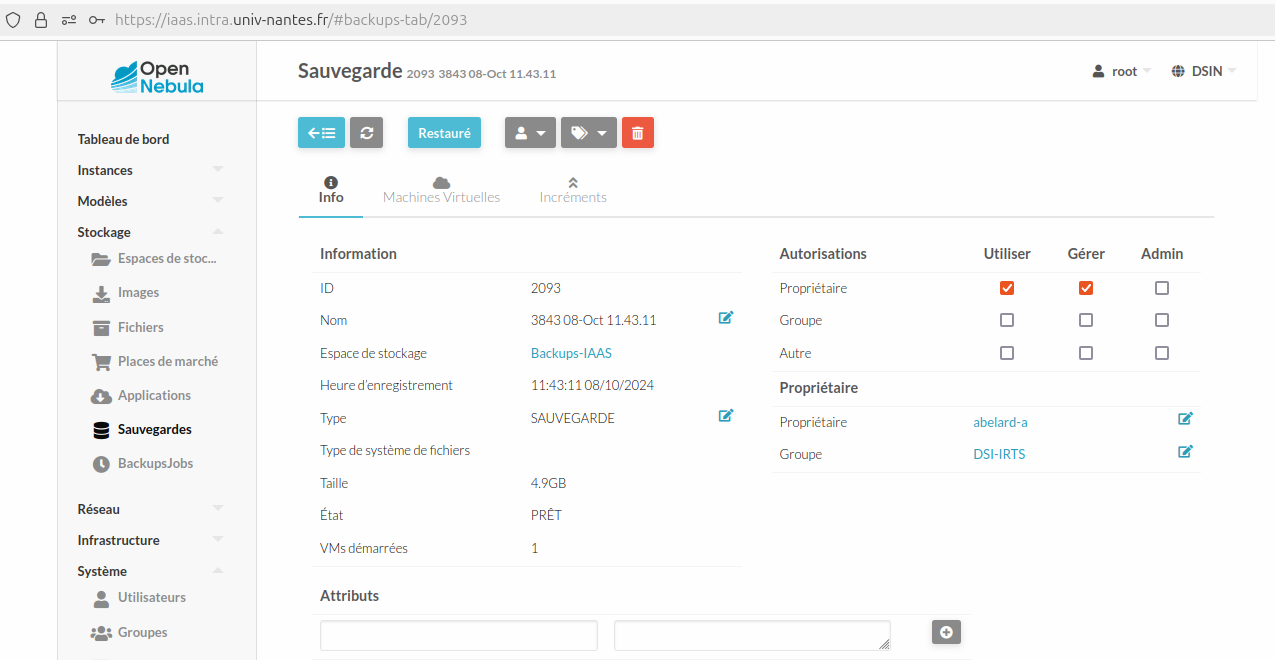Uncheck the Propriétaire Gérer permission
The image size is (1275, 660).
[1086, 288]
